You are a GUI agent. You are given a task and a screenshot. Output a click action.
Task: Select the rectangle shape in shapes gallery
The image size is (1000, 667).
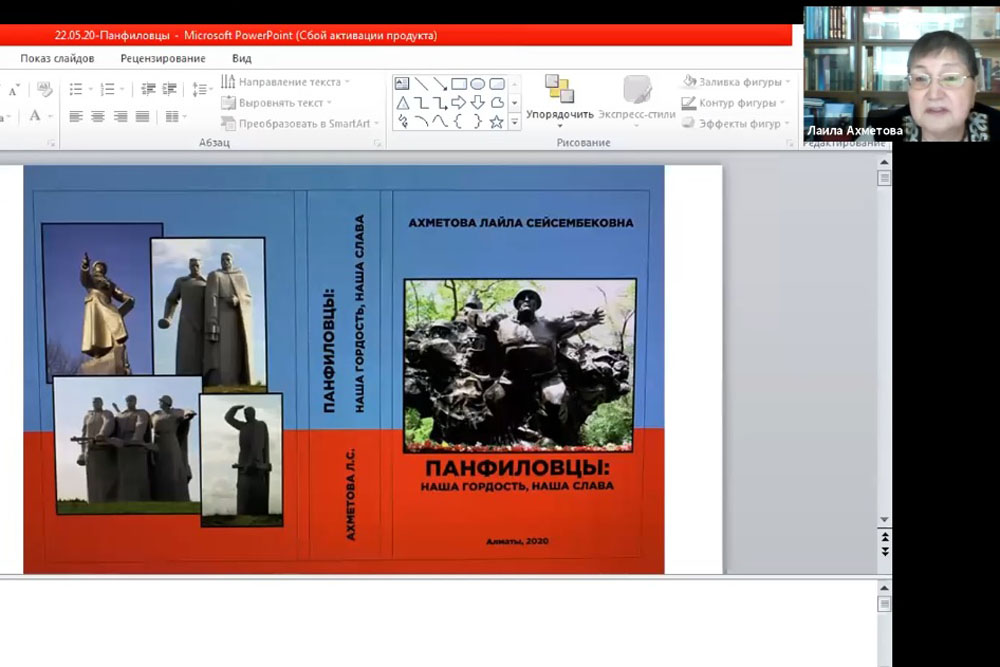459,84
